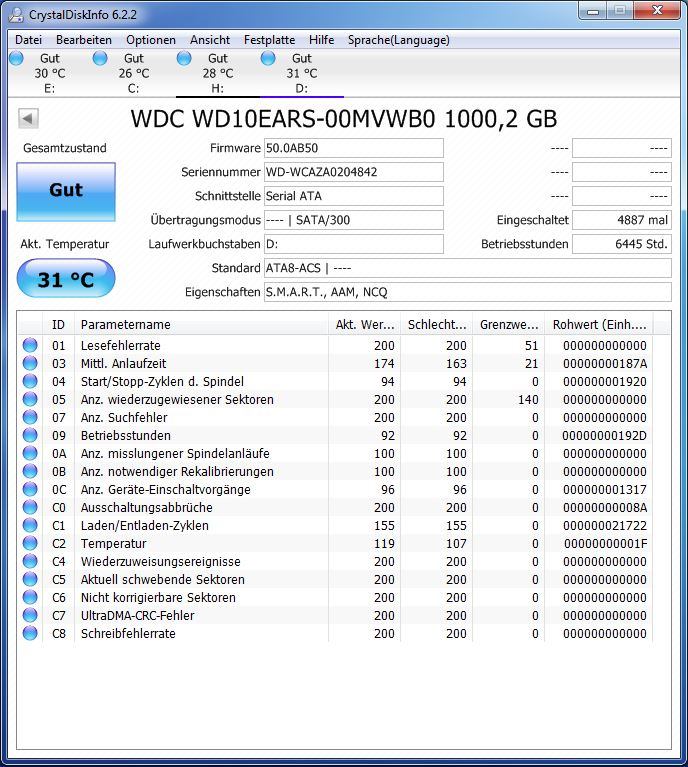Click status icon of notwendiger Rekalibrierungen row
Image resolution: width=688 pixels, height=767 pixels.
(30, 471)
